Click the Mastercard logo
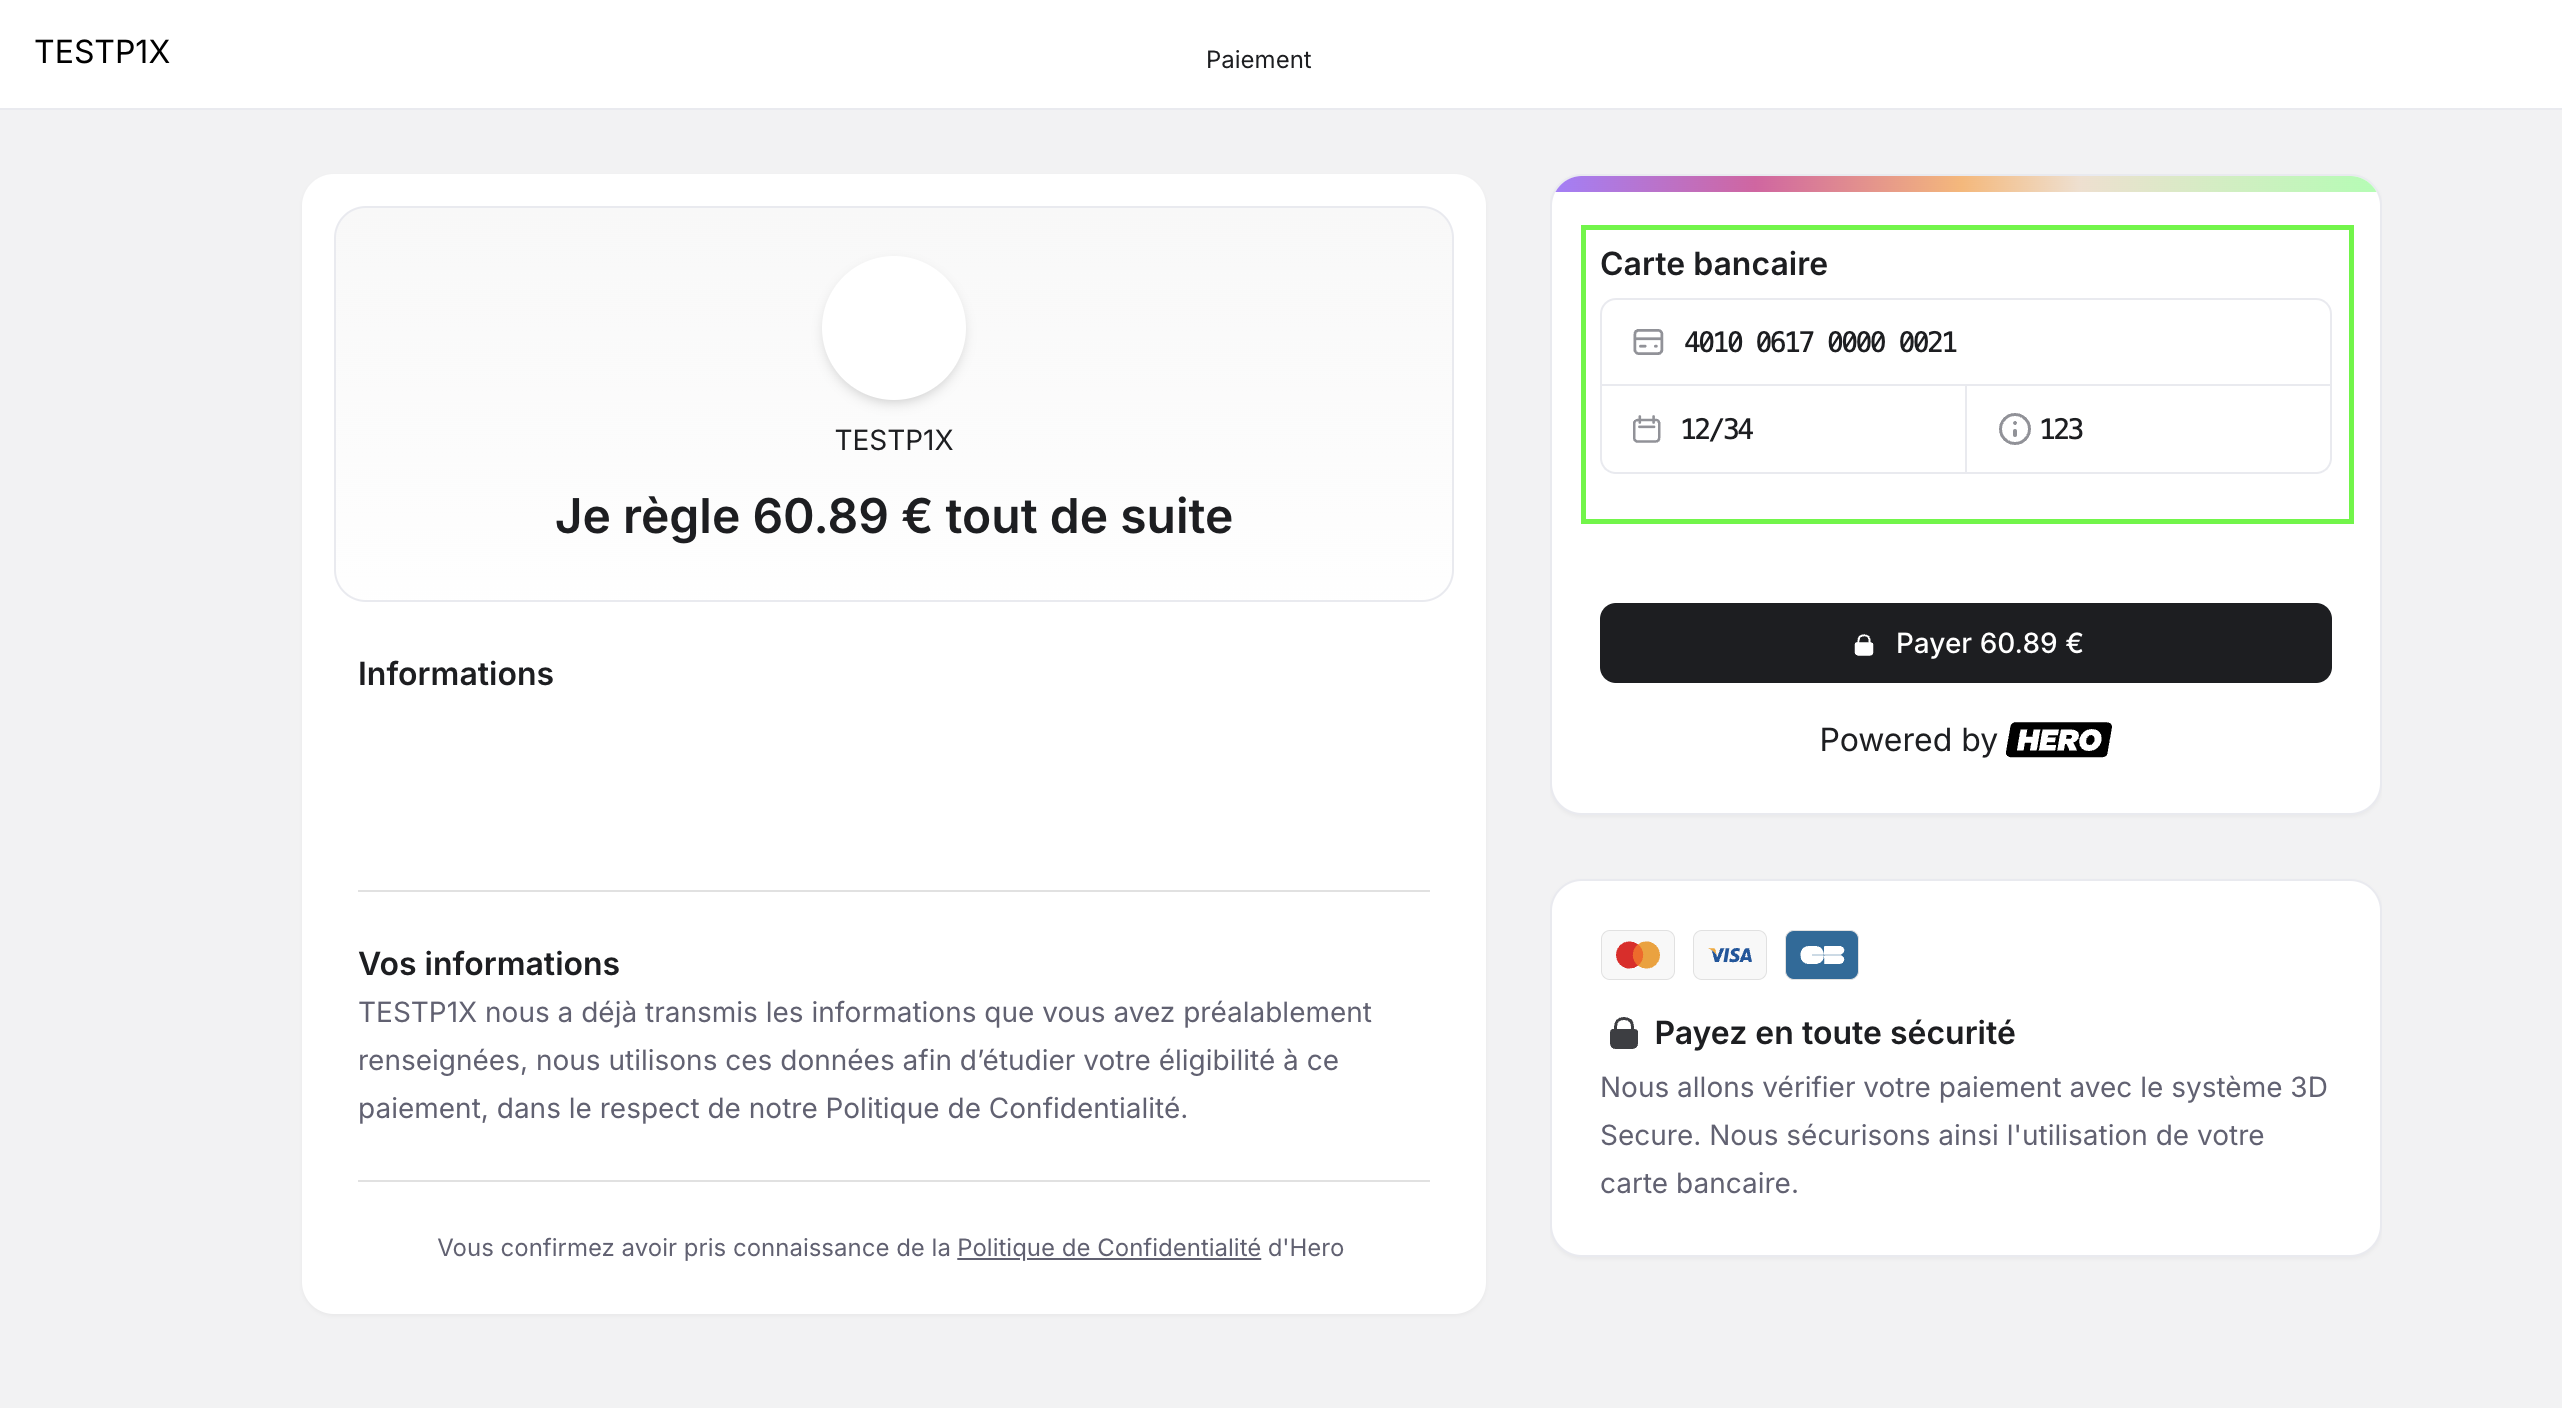2562x1408 pixels. point(1637,955)
